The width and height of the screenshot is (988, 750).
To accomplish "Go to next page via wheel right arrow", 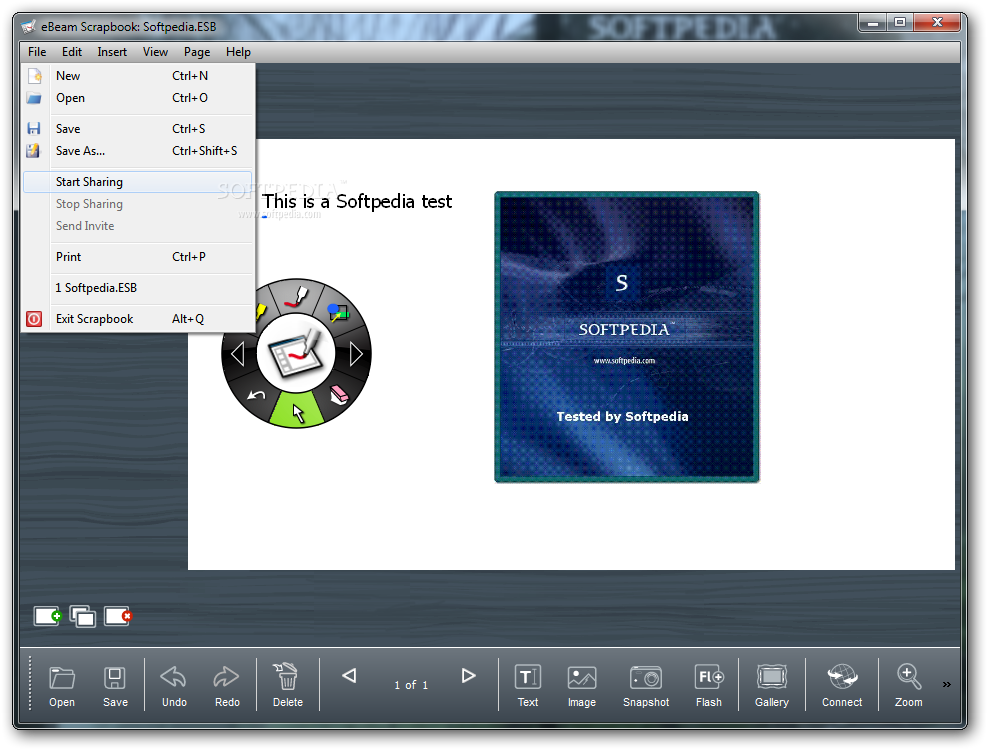I will click(x=356, y=354).
